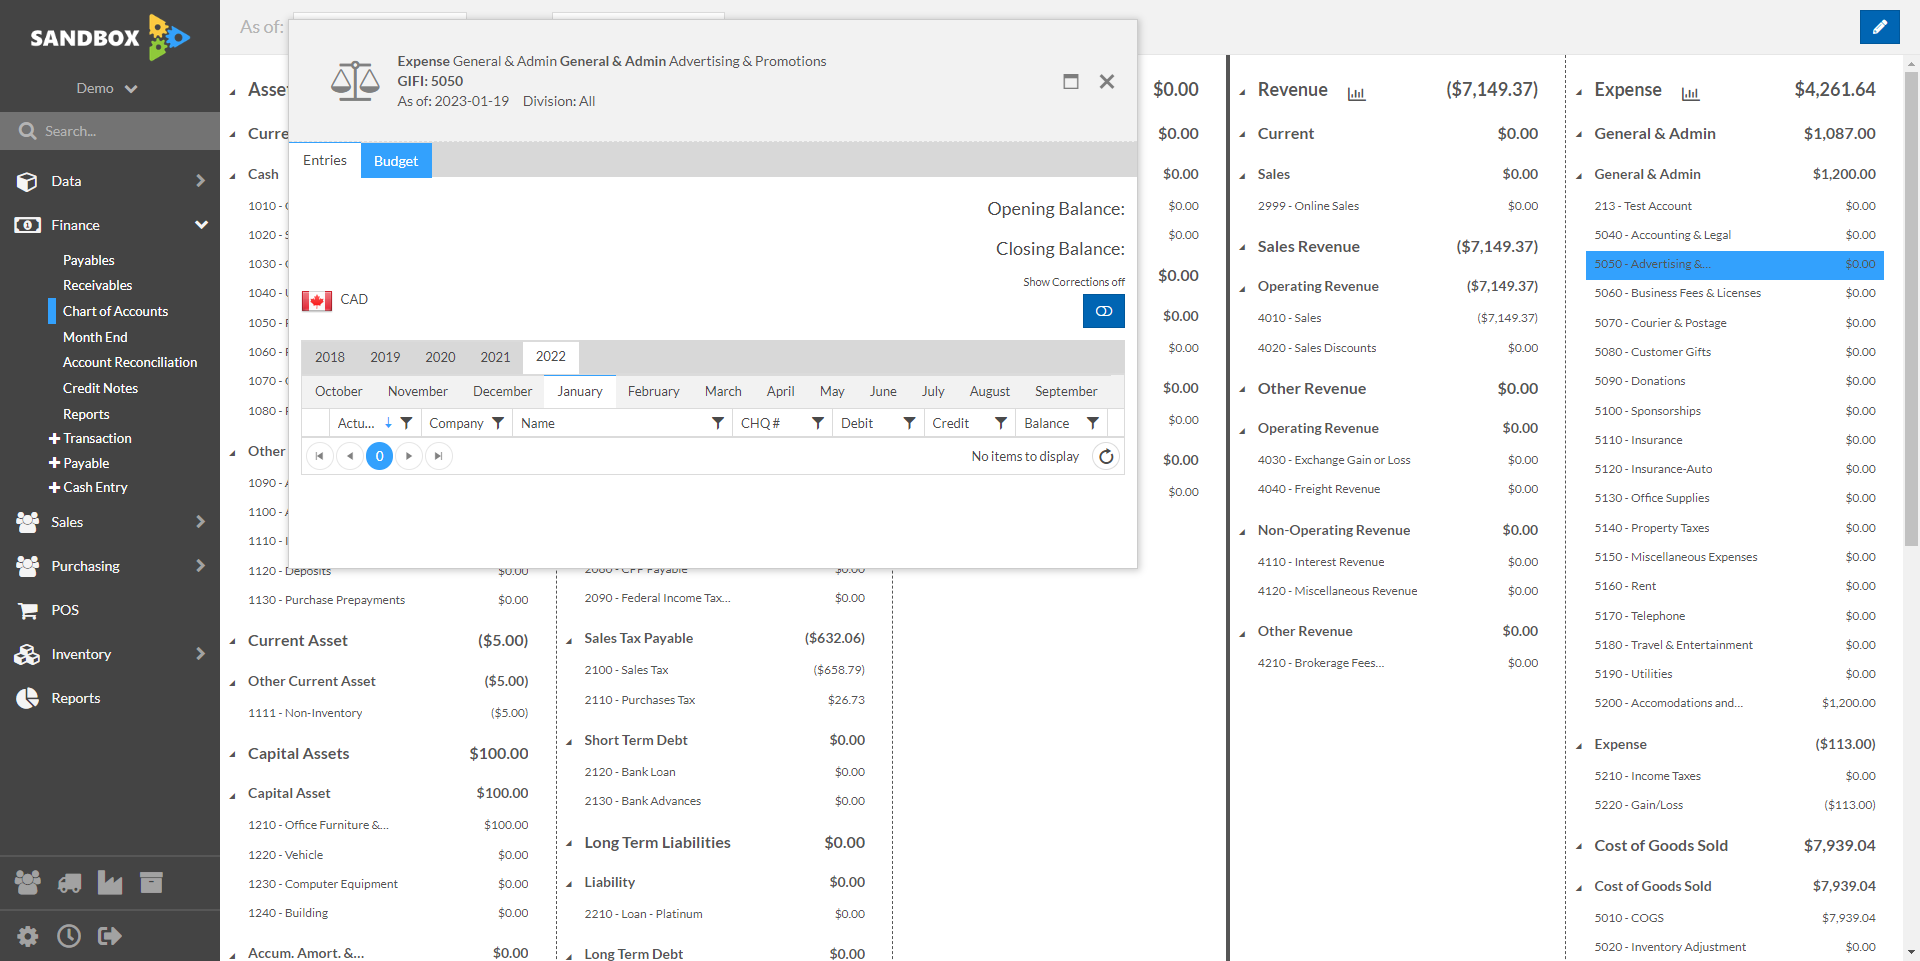Open the factory icon in bottom bar

(110, 882)
